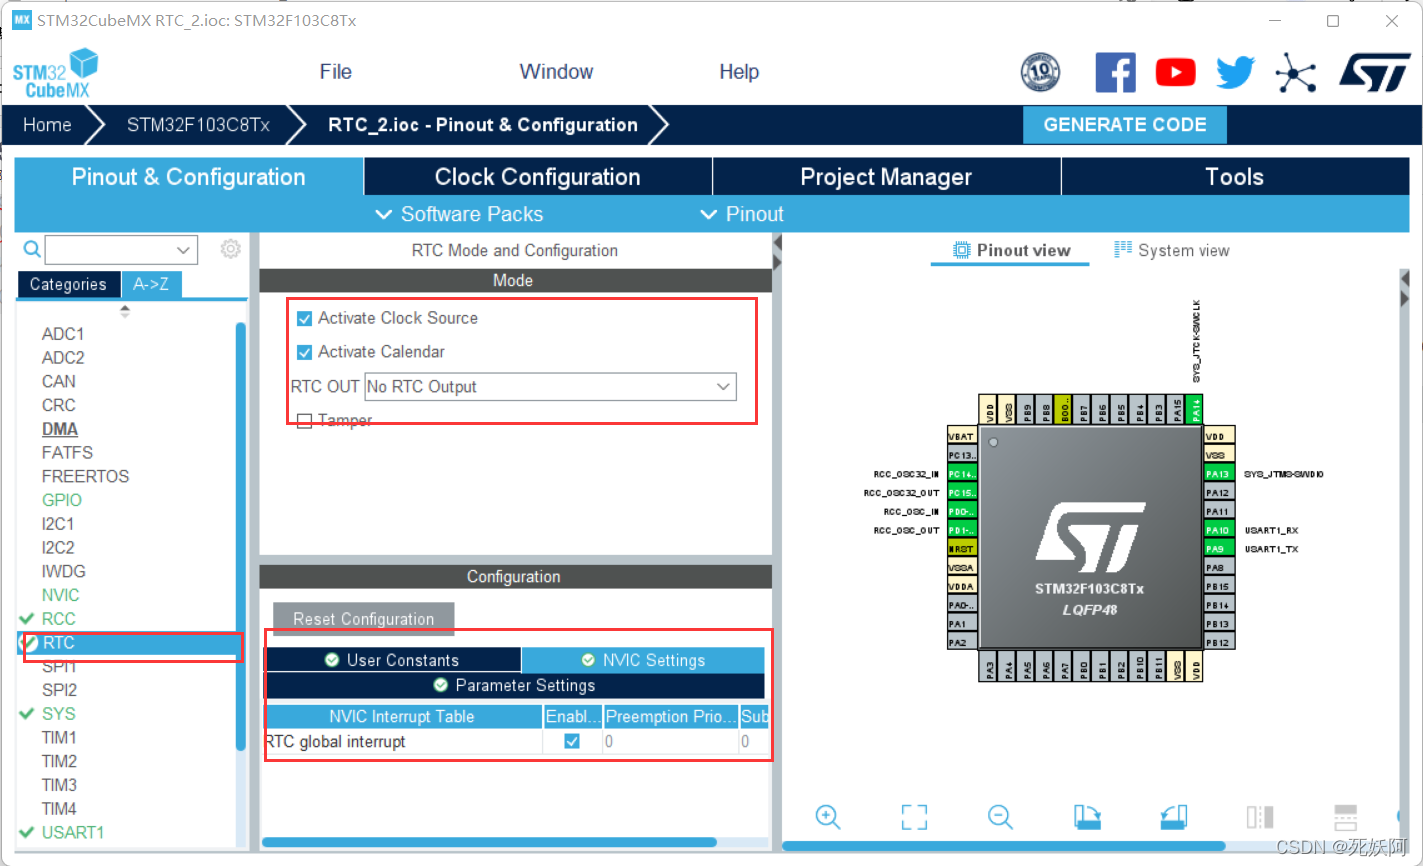Open the Window menu

point(556,72)
